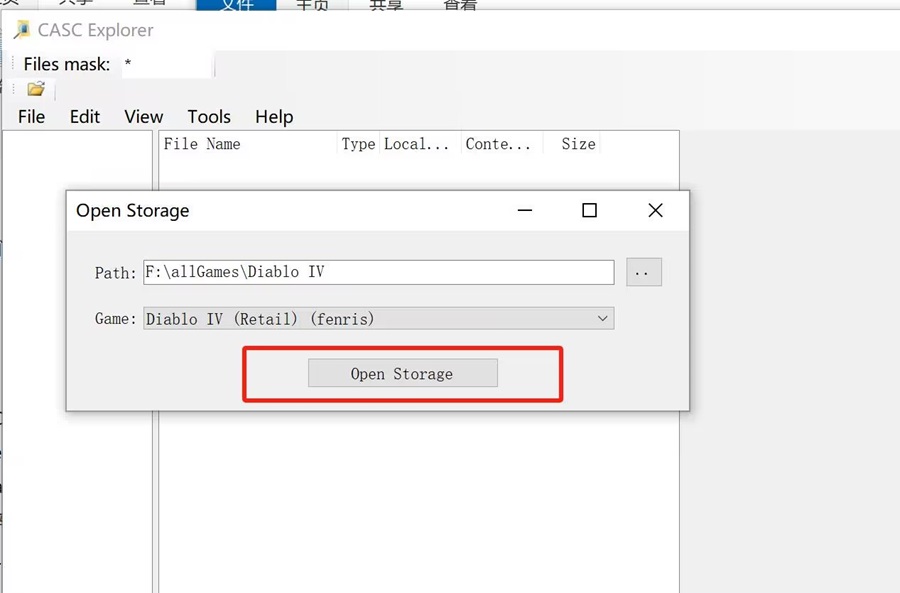This screenshot has width=900, height=593.
Task: Open the Edit menu
Action: tap(85, 117)
